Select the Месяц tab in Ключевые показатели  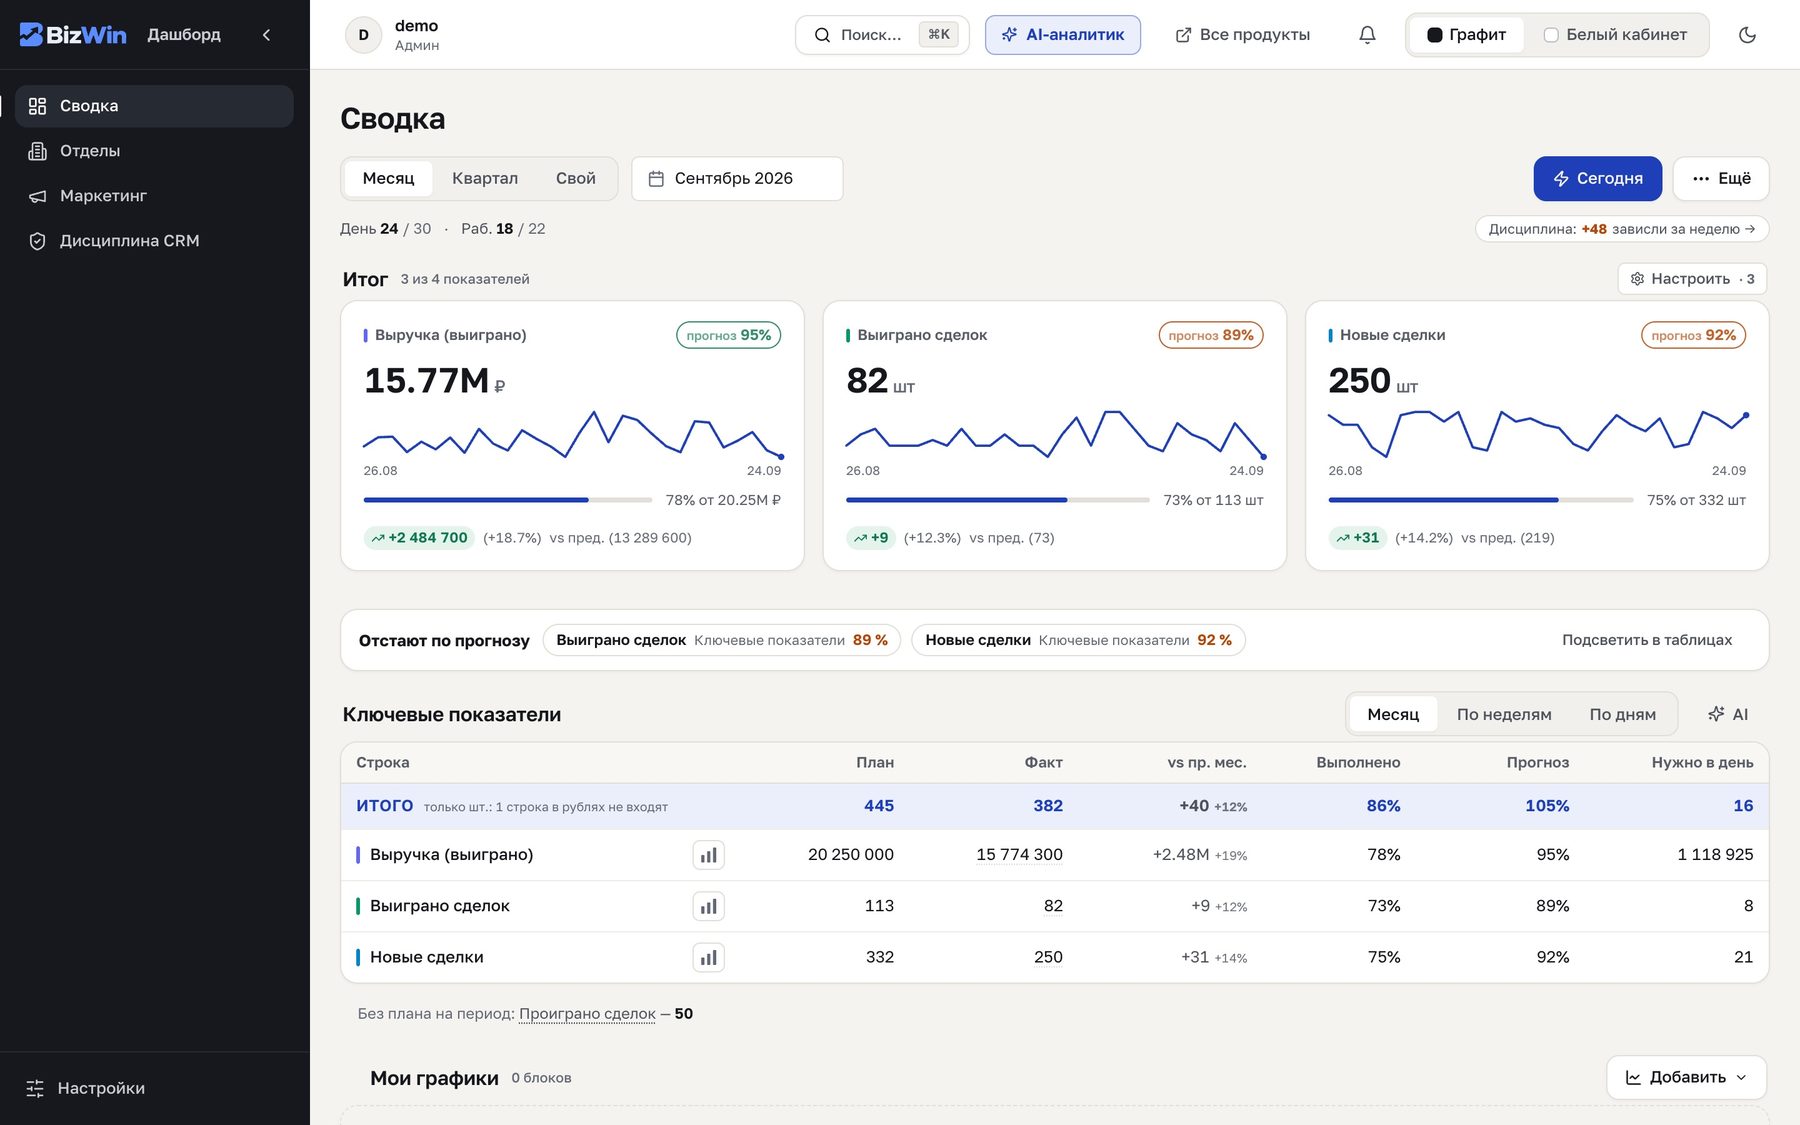(1393, 714)
